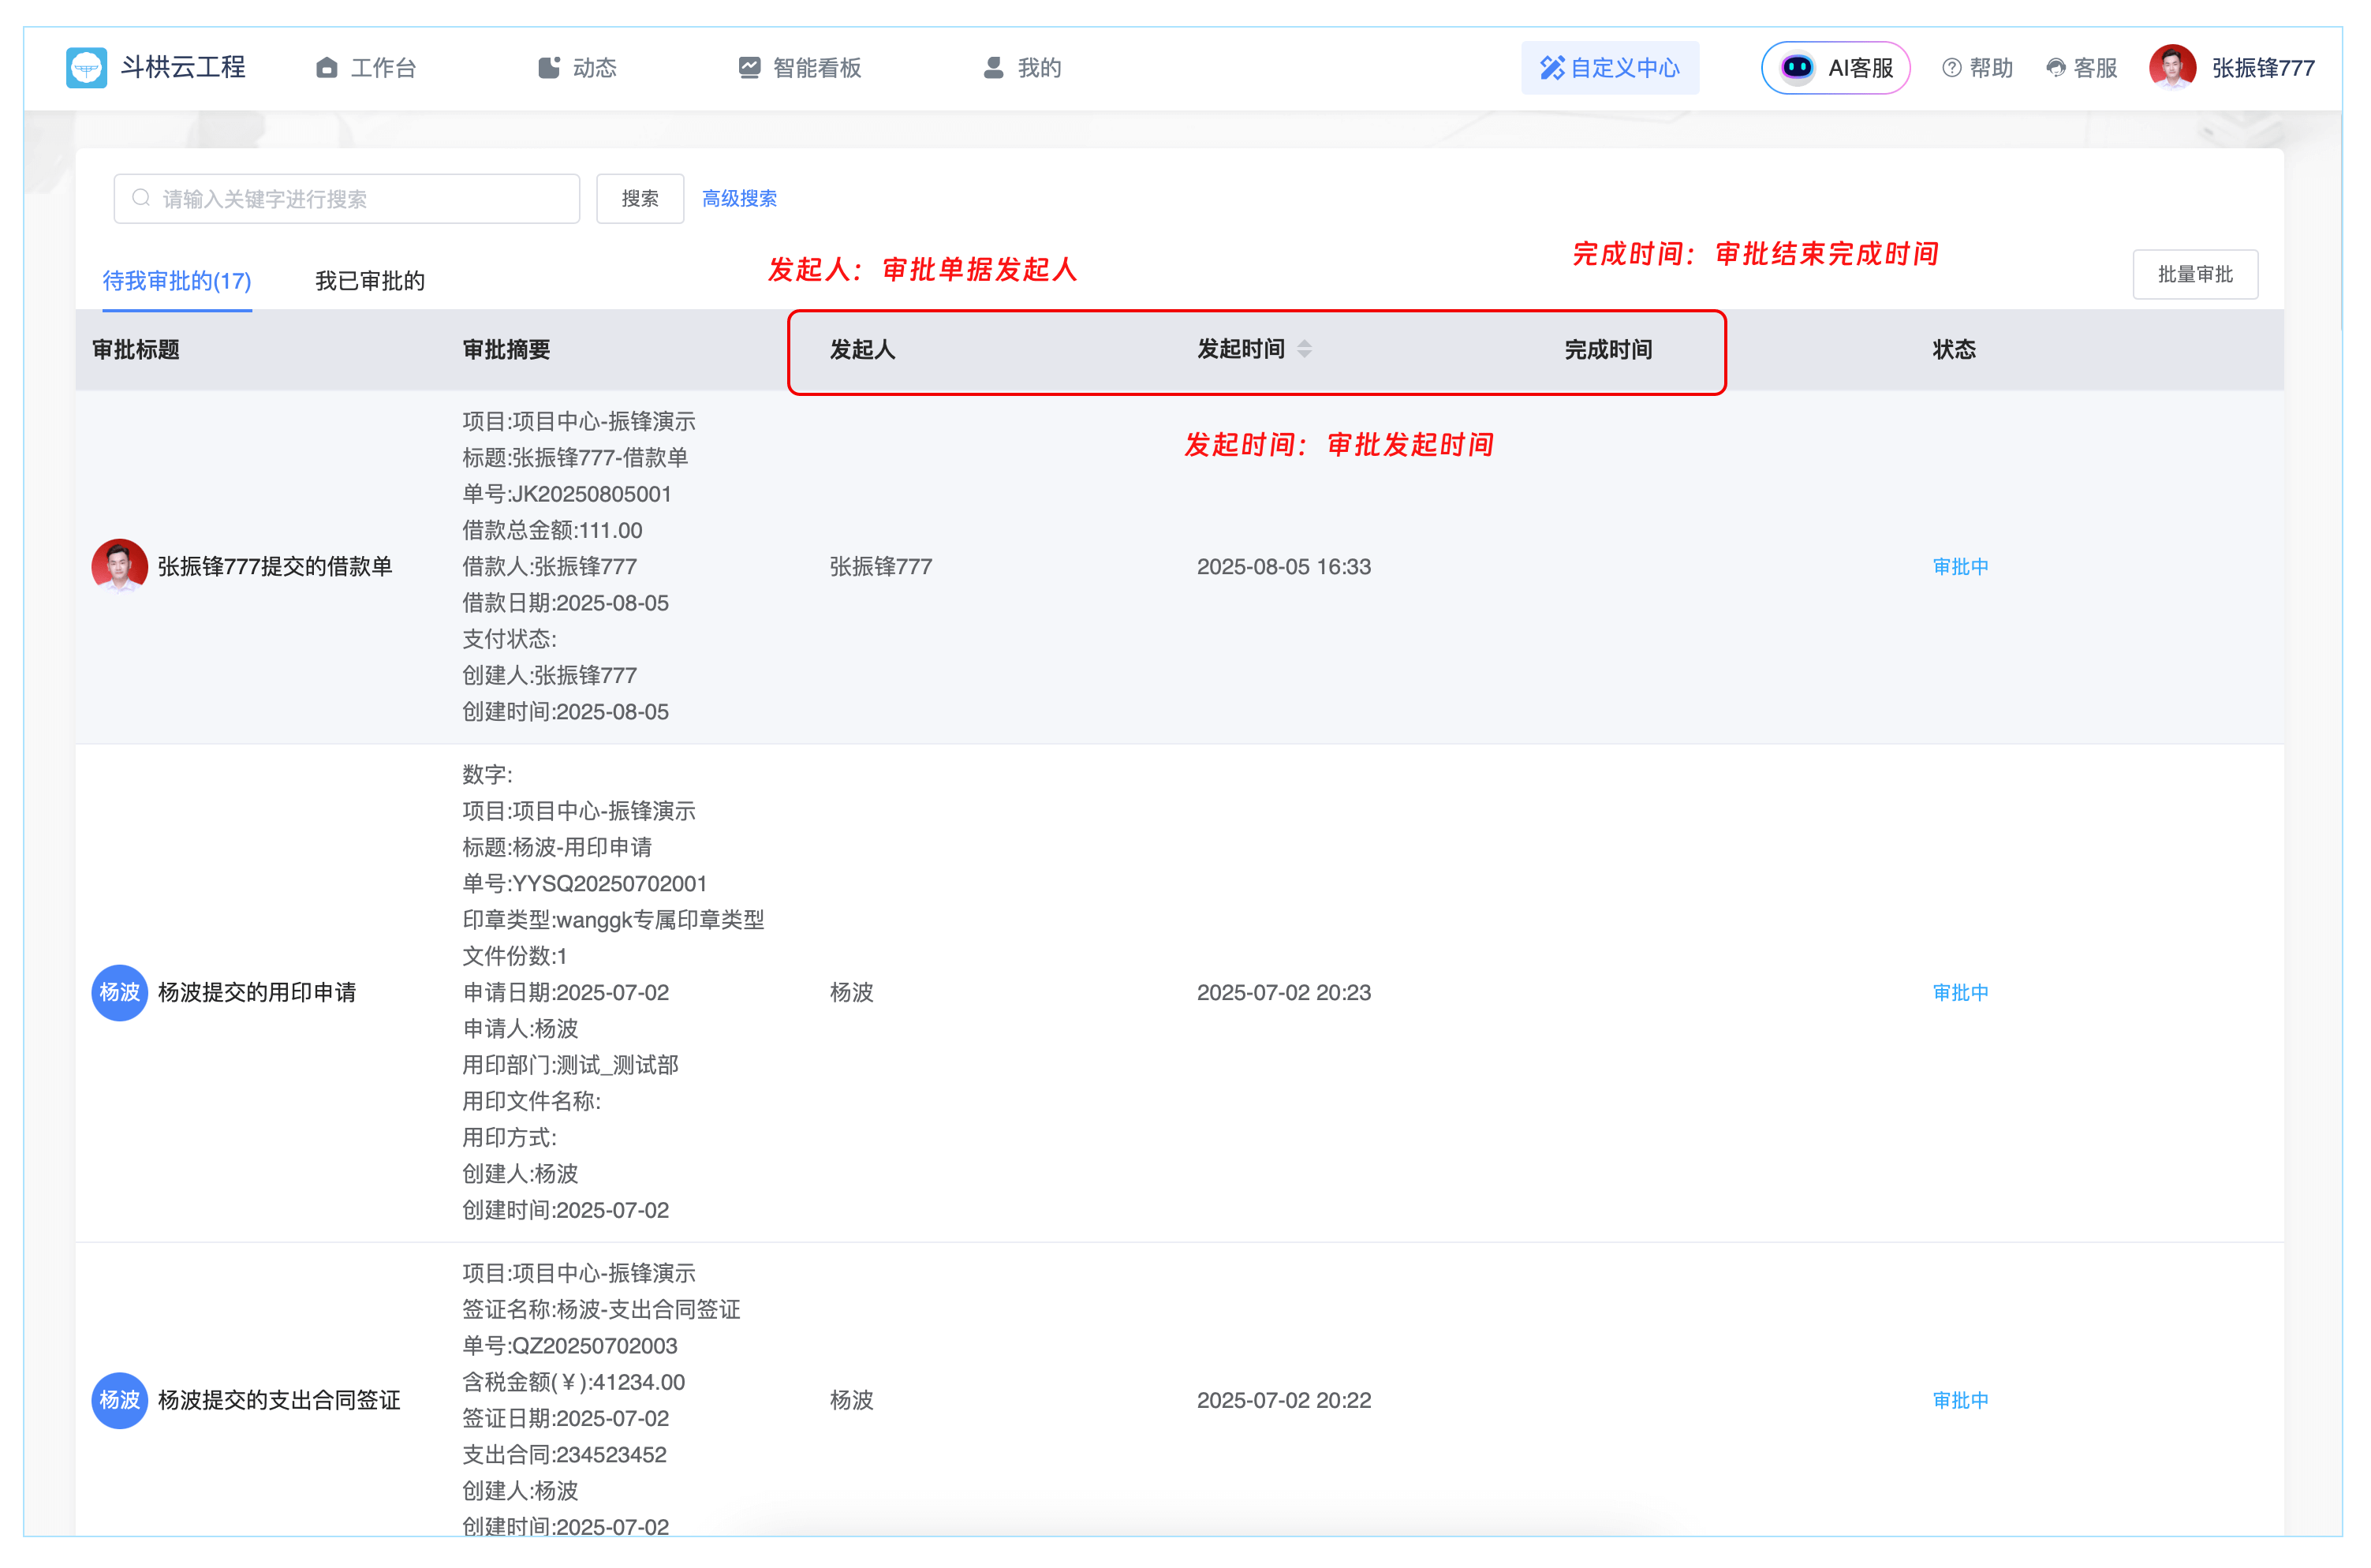Screen dimensions: 2371x1568
Task: Click 完成时间 column header
Action: 1608,349
